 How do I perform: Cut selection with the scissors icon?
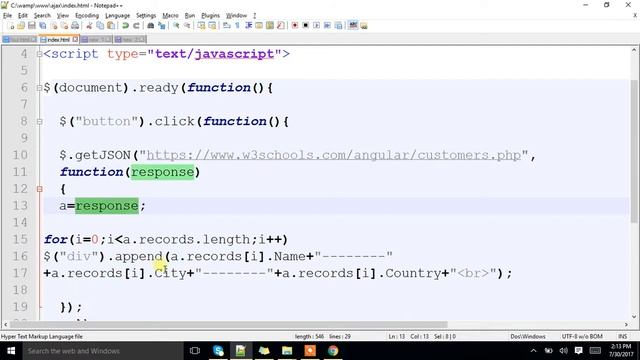[89, 26]
